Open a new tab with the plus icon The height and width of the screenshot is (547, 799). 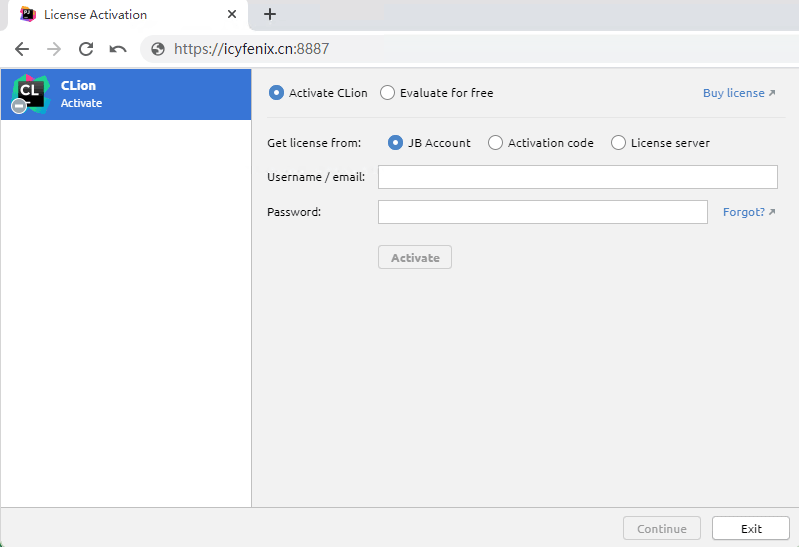point(270,14)
